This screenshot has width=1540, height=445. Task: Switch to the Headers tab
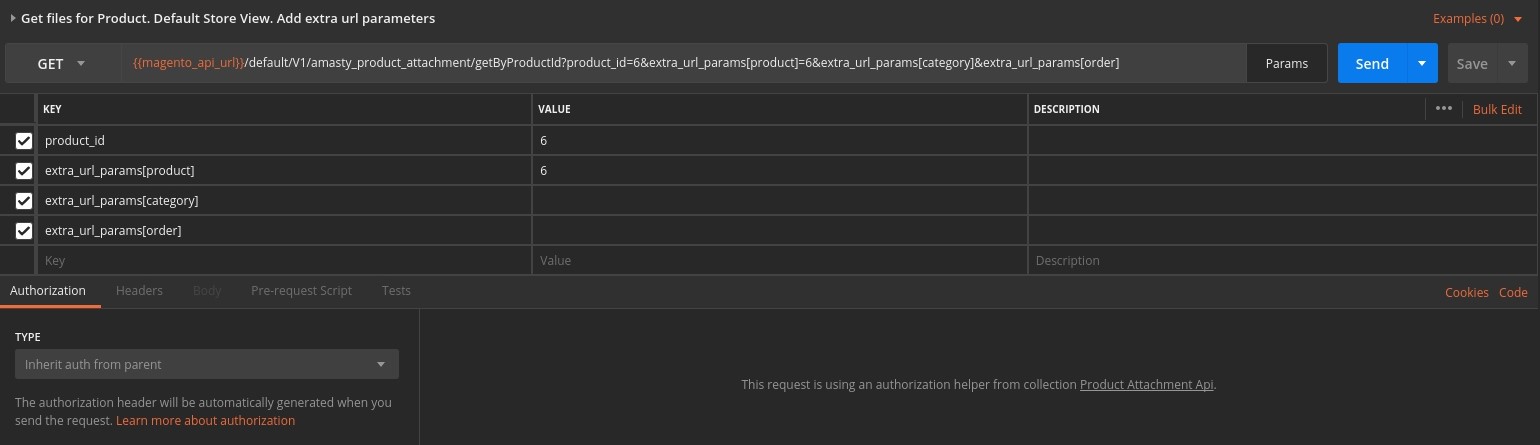[139, 290]
